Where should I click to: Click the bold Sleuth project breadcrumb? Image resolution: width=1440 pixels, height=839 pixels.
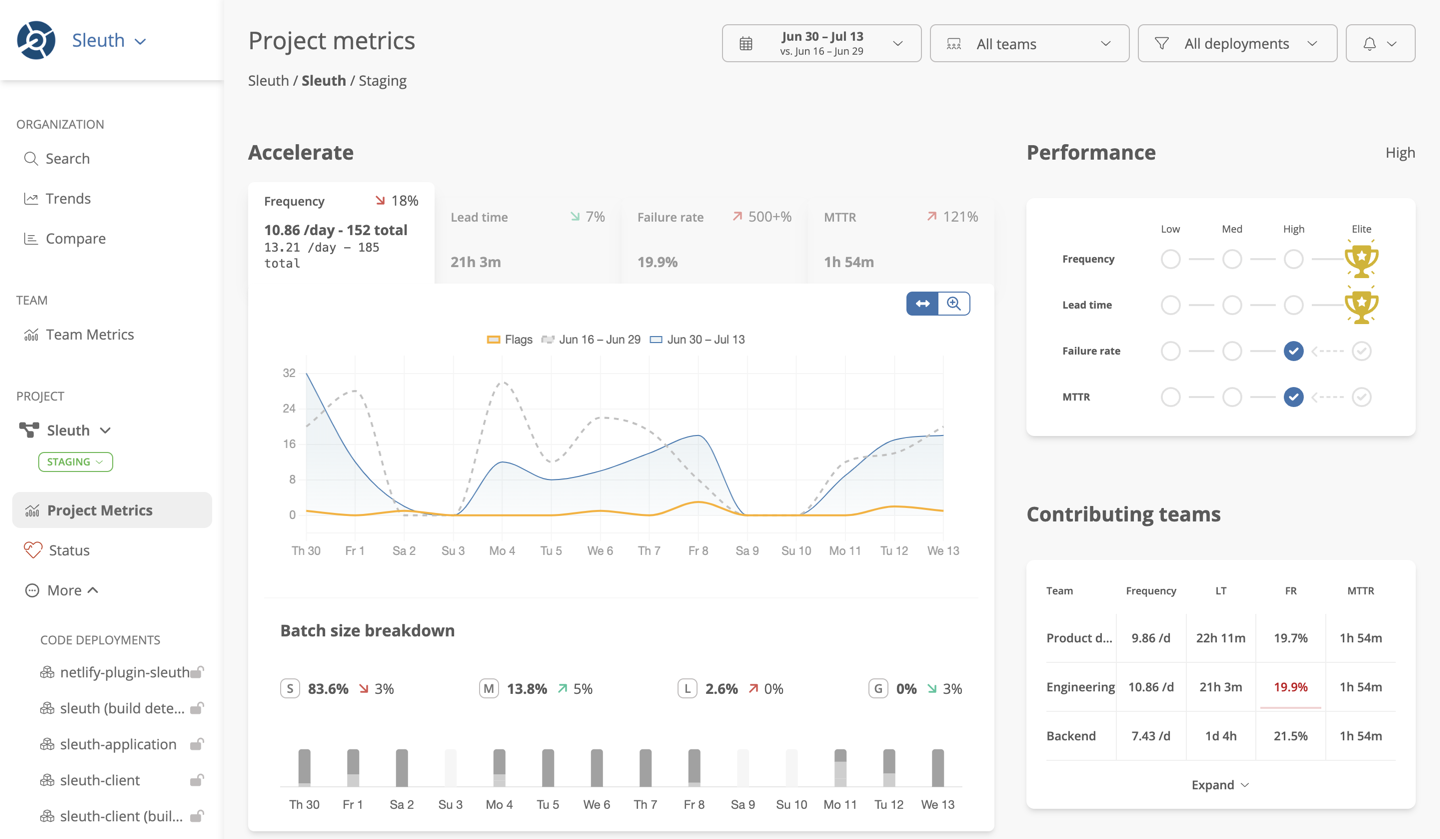click(x=324, y=80)
